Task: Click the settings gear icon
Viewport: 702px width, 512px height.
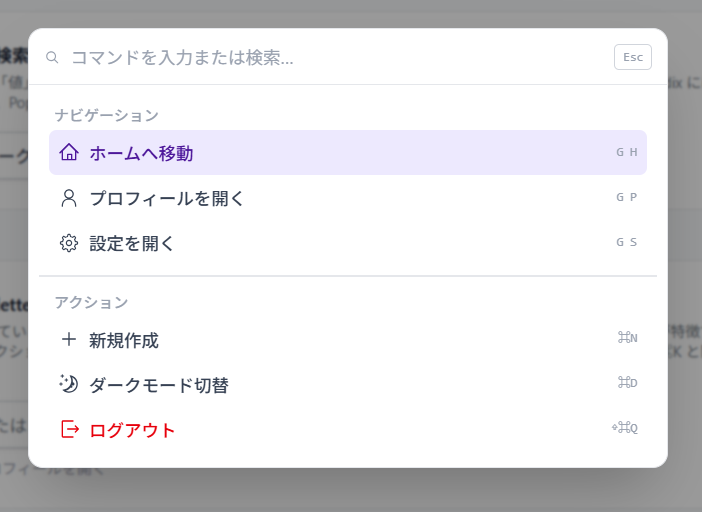Action: tap(69, 243)
